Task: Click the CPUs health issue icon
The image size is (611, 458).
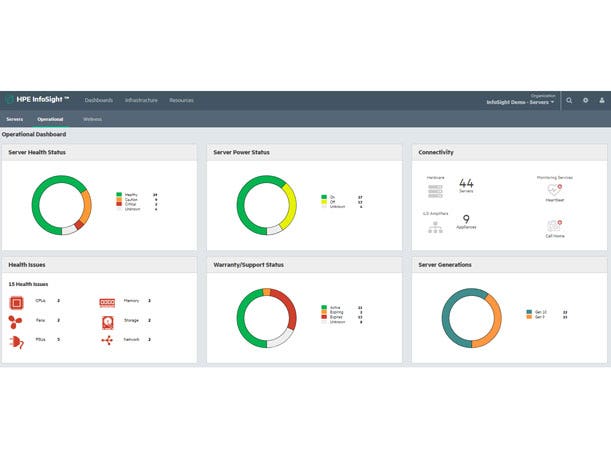Action: pos(16,300)
